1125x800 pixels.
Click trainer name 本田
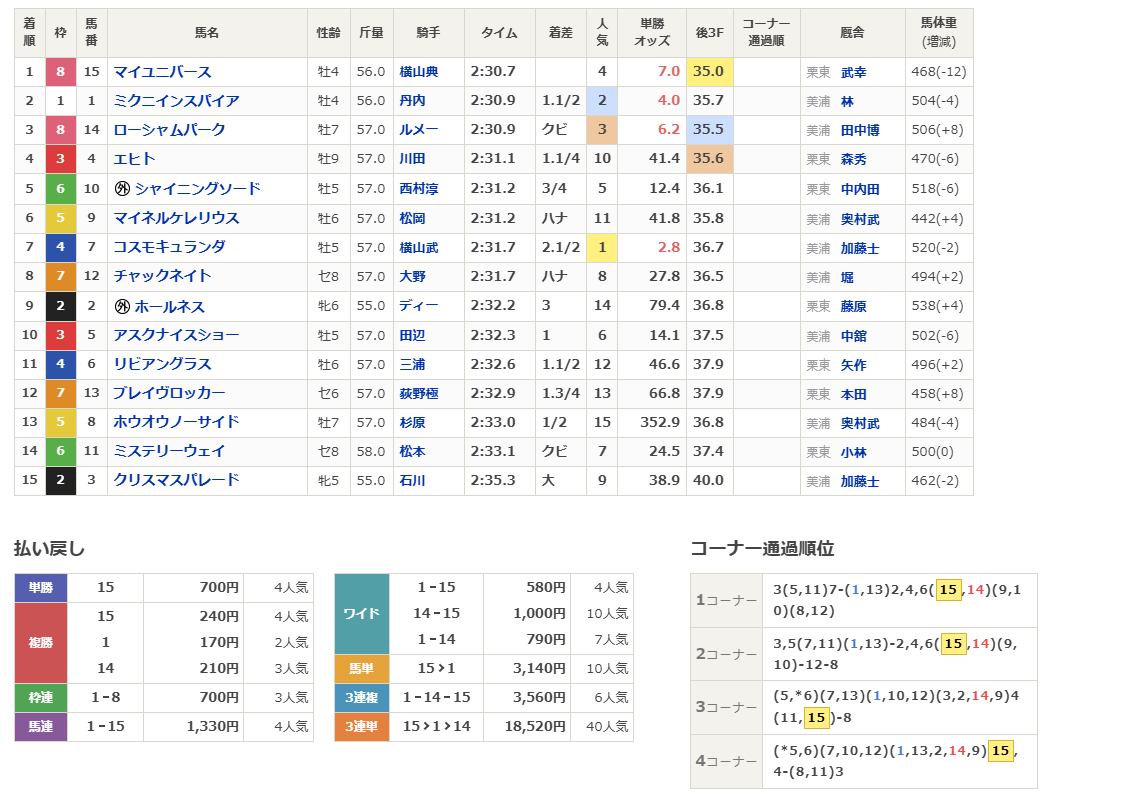pos(854,395)
